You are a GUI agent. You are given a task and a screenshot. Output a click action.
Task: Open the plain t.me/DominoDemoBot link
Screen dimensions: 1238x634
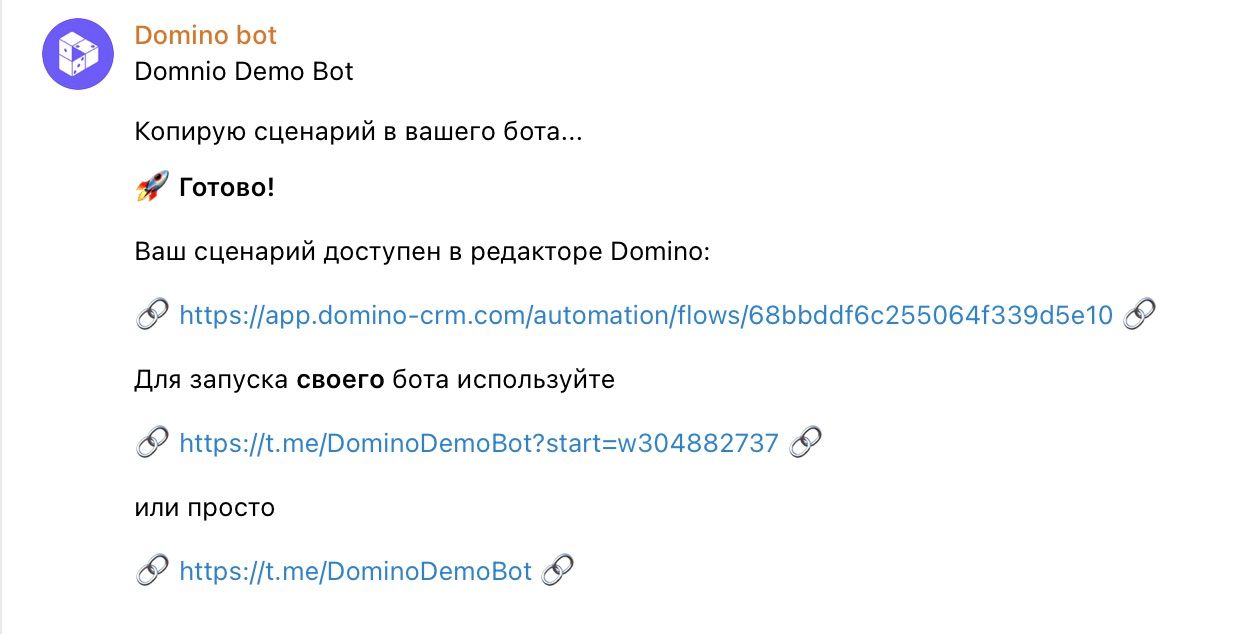(355, 571)
